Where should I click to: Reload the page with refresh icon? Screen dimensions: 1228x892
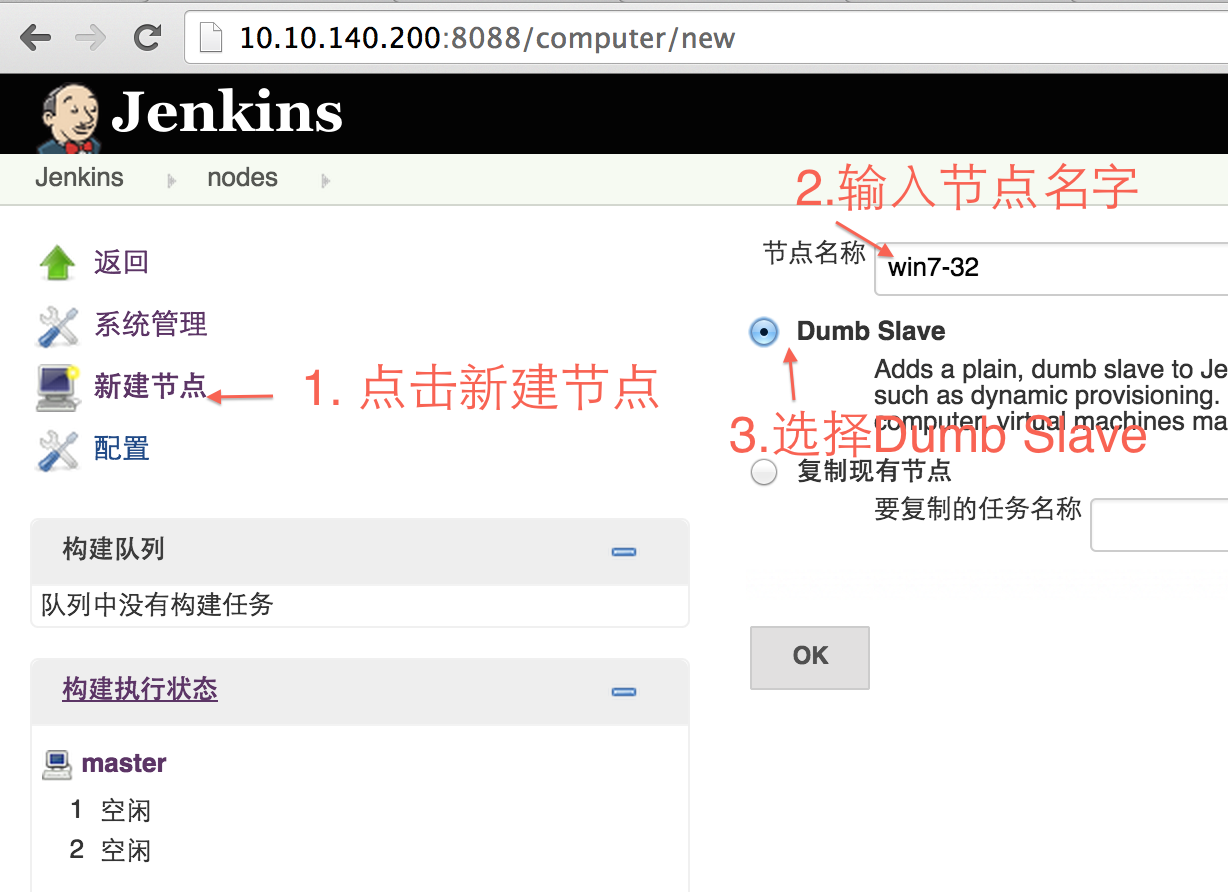(148, 38)
